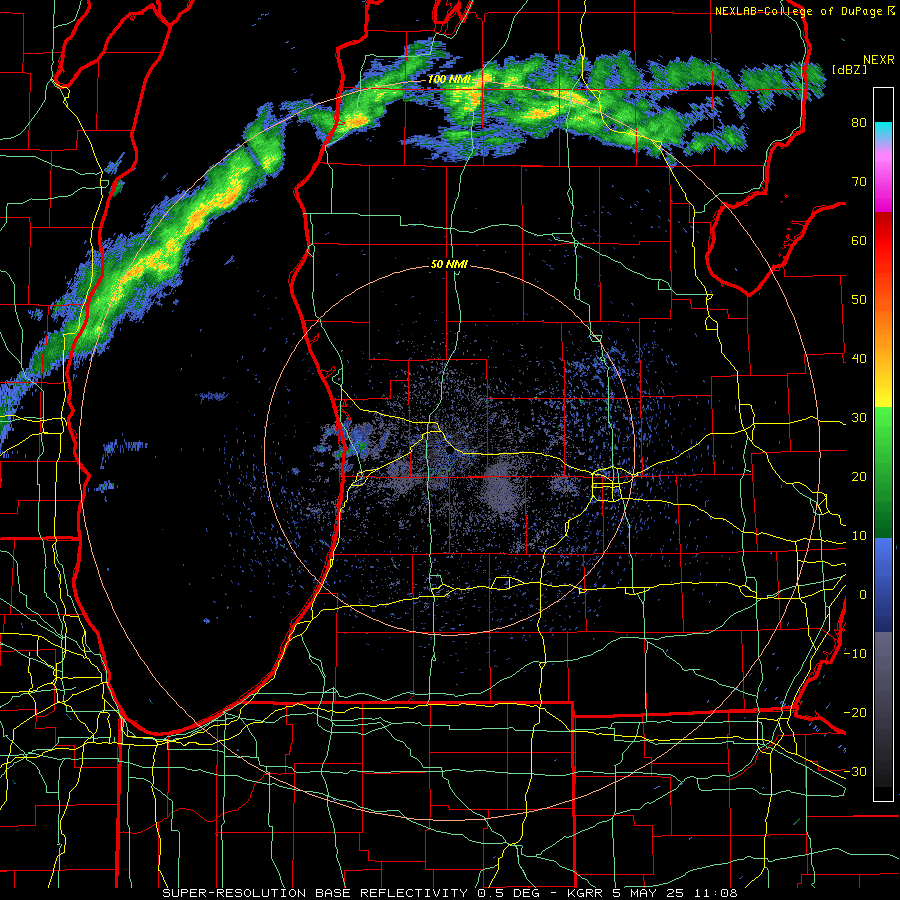The image size is (900, 900).
Task: Click the 60 value on dBZ scale
Action: pos(859,241)
